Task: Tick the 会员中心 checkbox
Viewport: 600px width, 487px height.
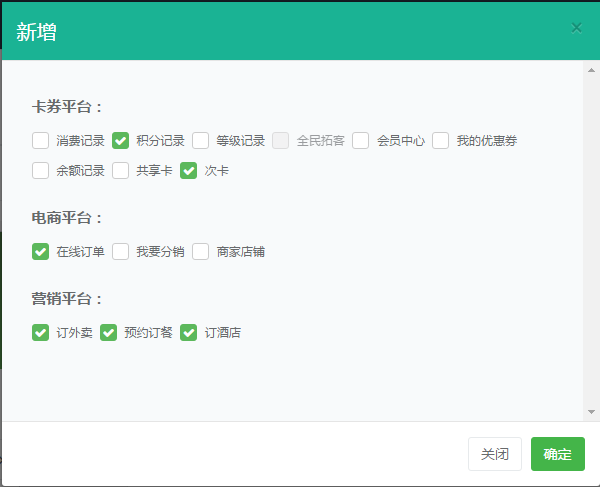Action: click(361, 141)
